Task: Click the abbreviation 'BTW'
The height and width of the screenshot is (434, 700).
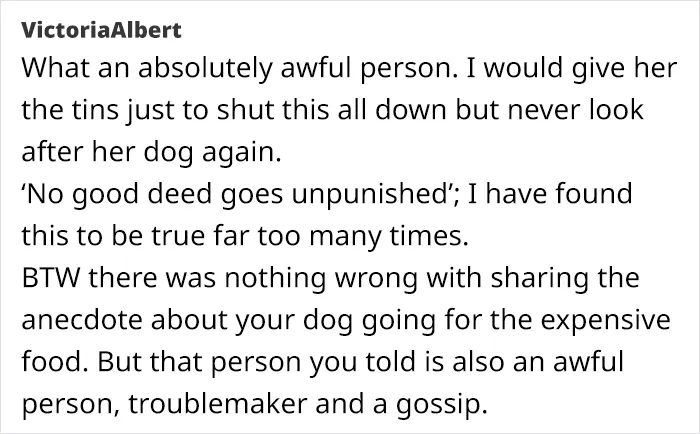Action: tap(51, 278)
